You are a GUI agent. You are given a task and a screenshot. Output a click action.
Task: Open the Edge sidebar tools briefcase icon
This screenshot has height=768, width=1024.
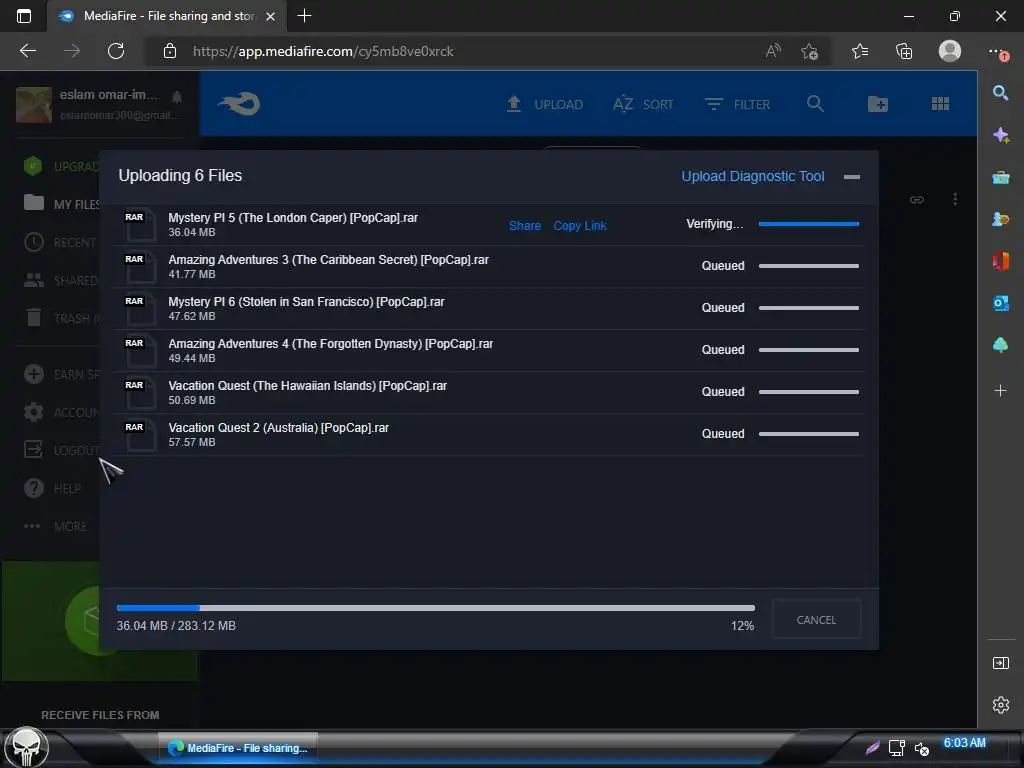(1000, 177)
